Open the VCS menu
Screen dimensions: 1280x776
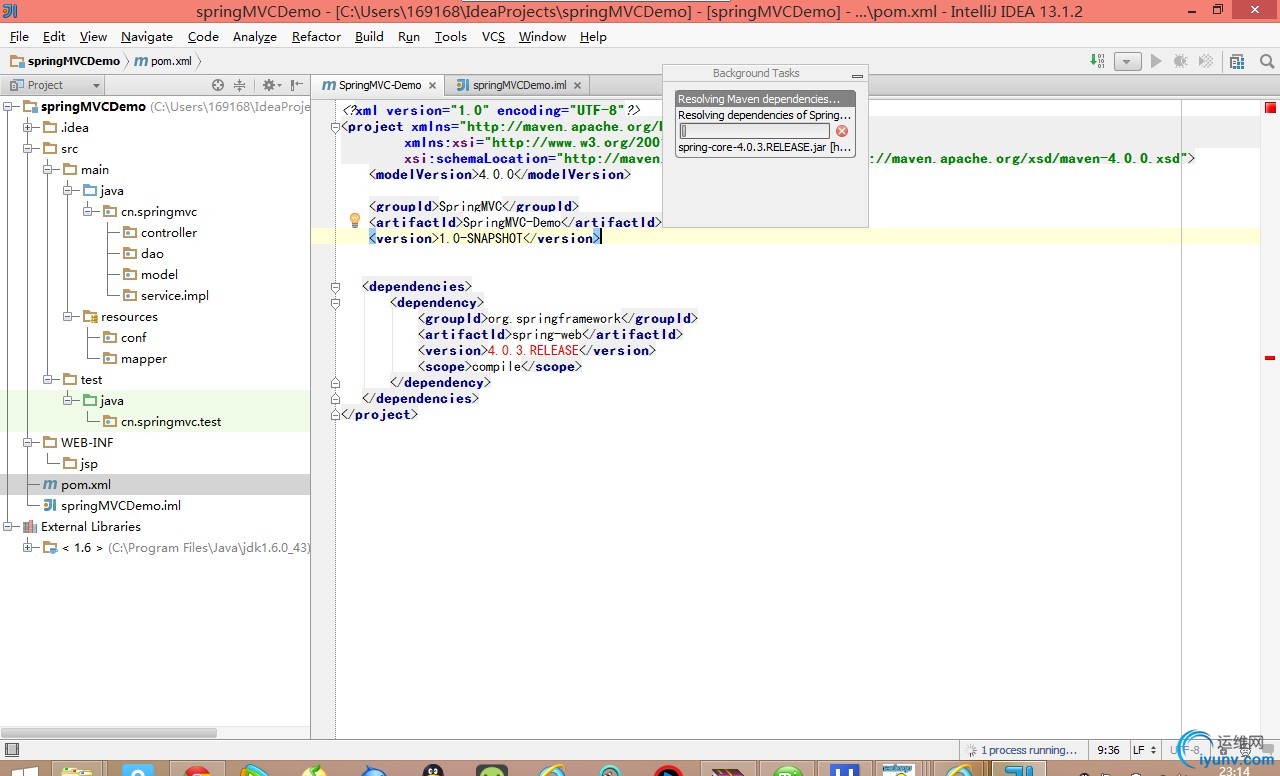[x=493, y=36]
